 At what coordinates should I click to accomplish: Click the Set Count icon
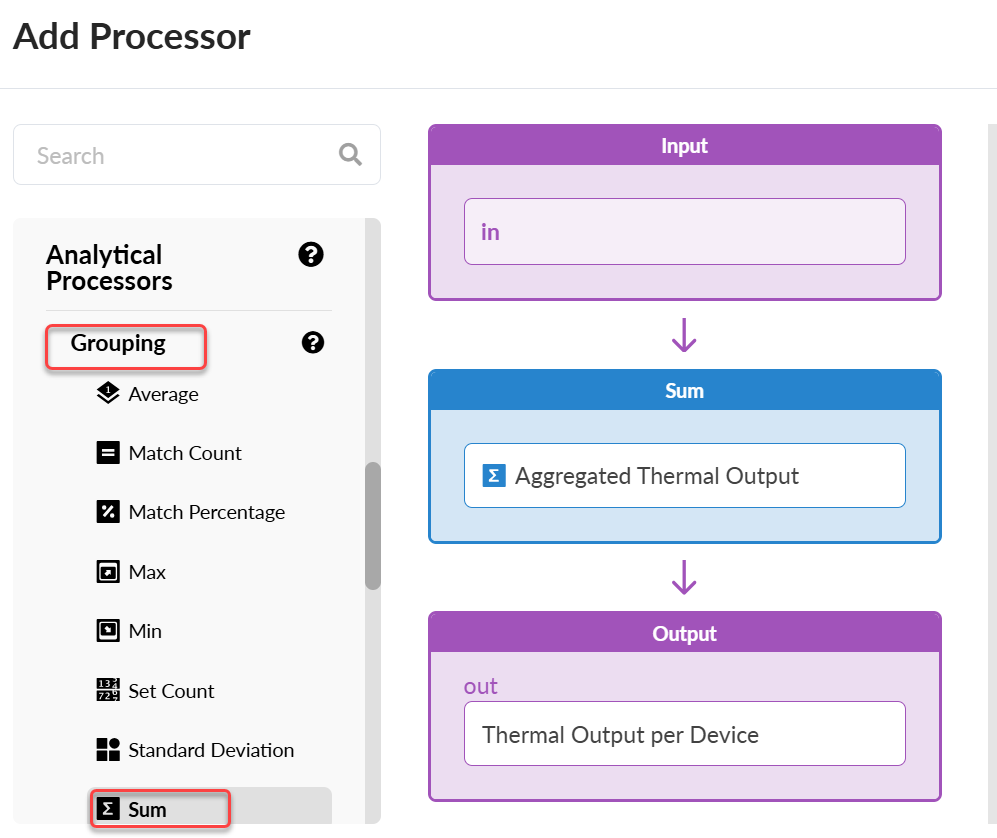click(x=108, y=691)
